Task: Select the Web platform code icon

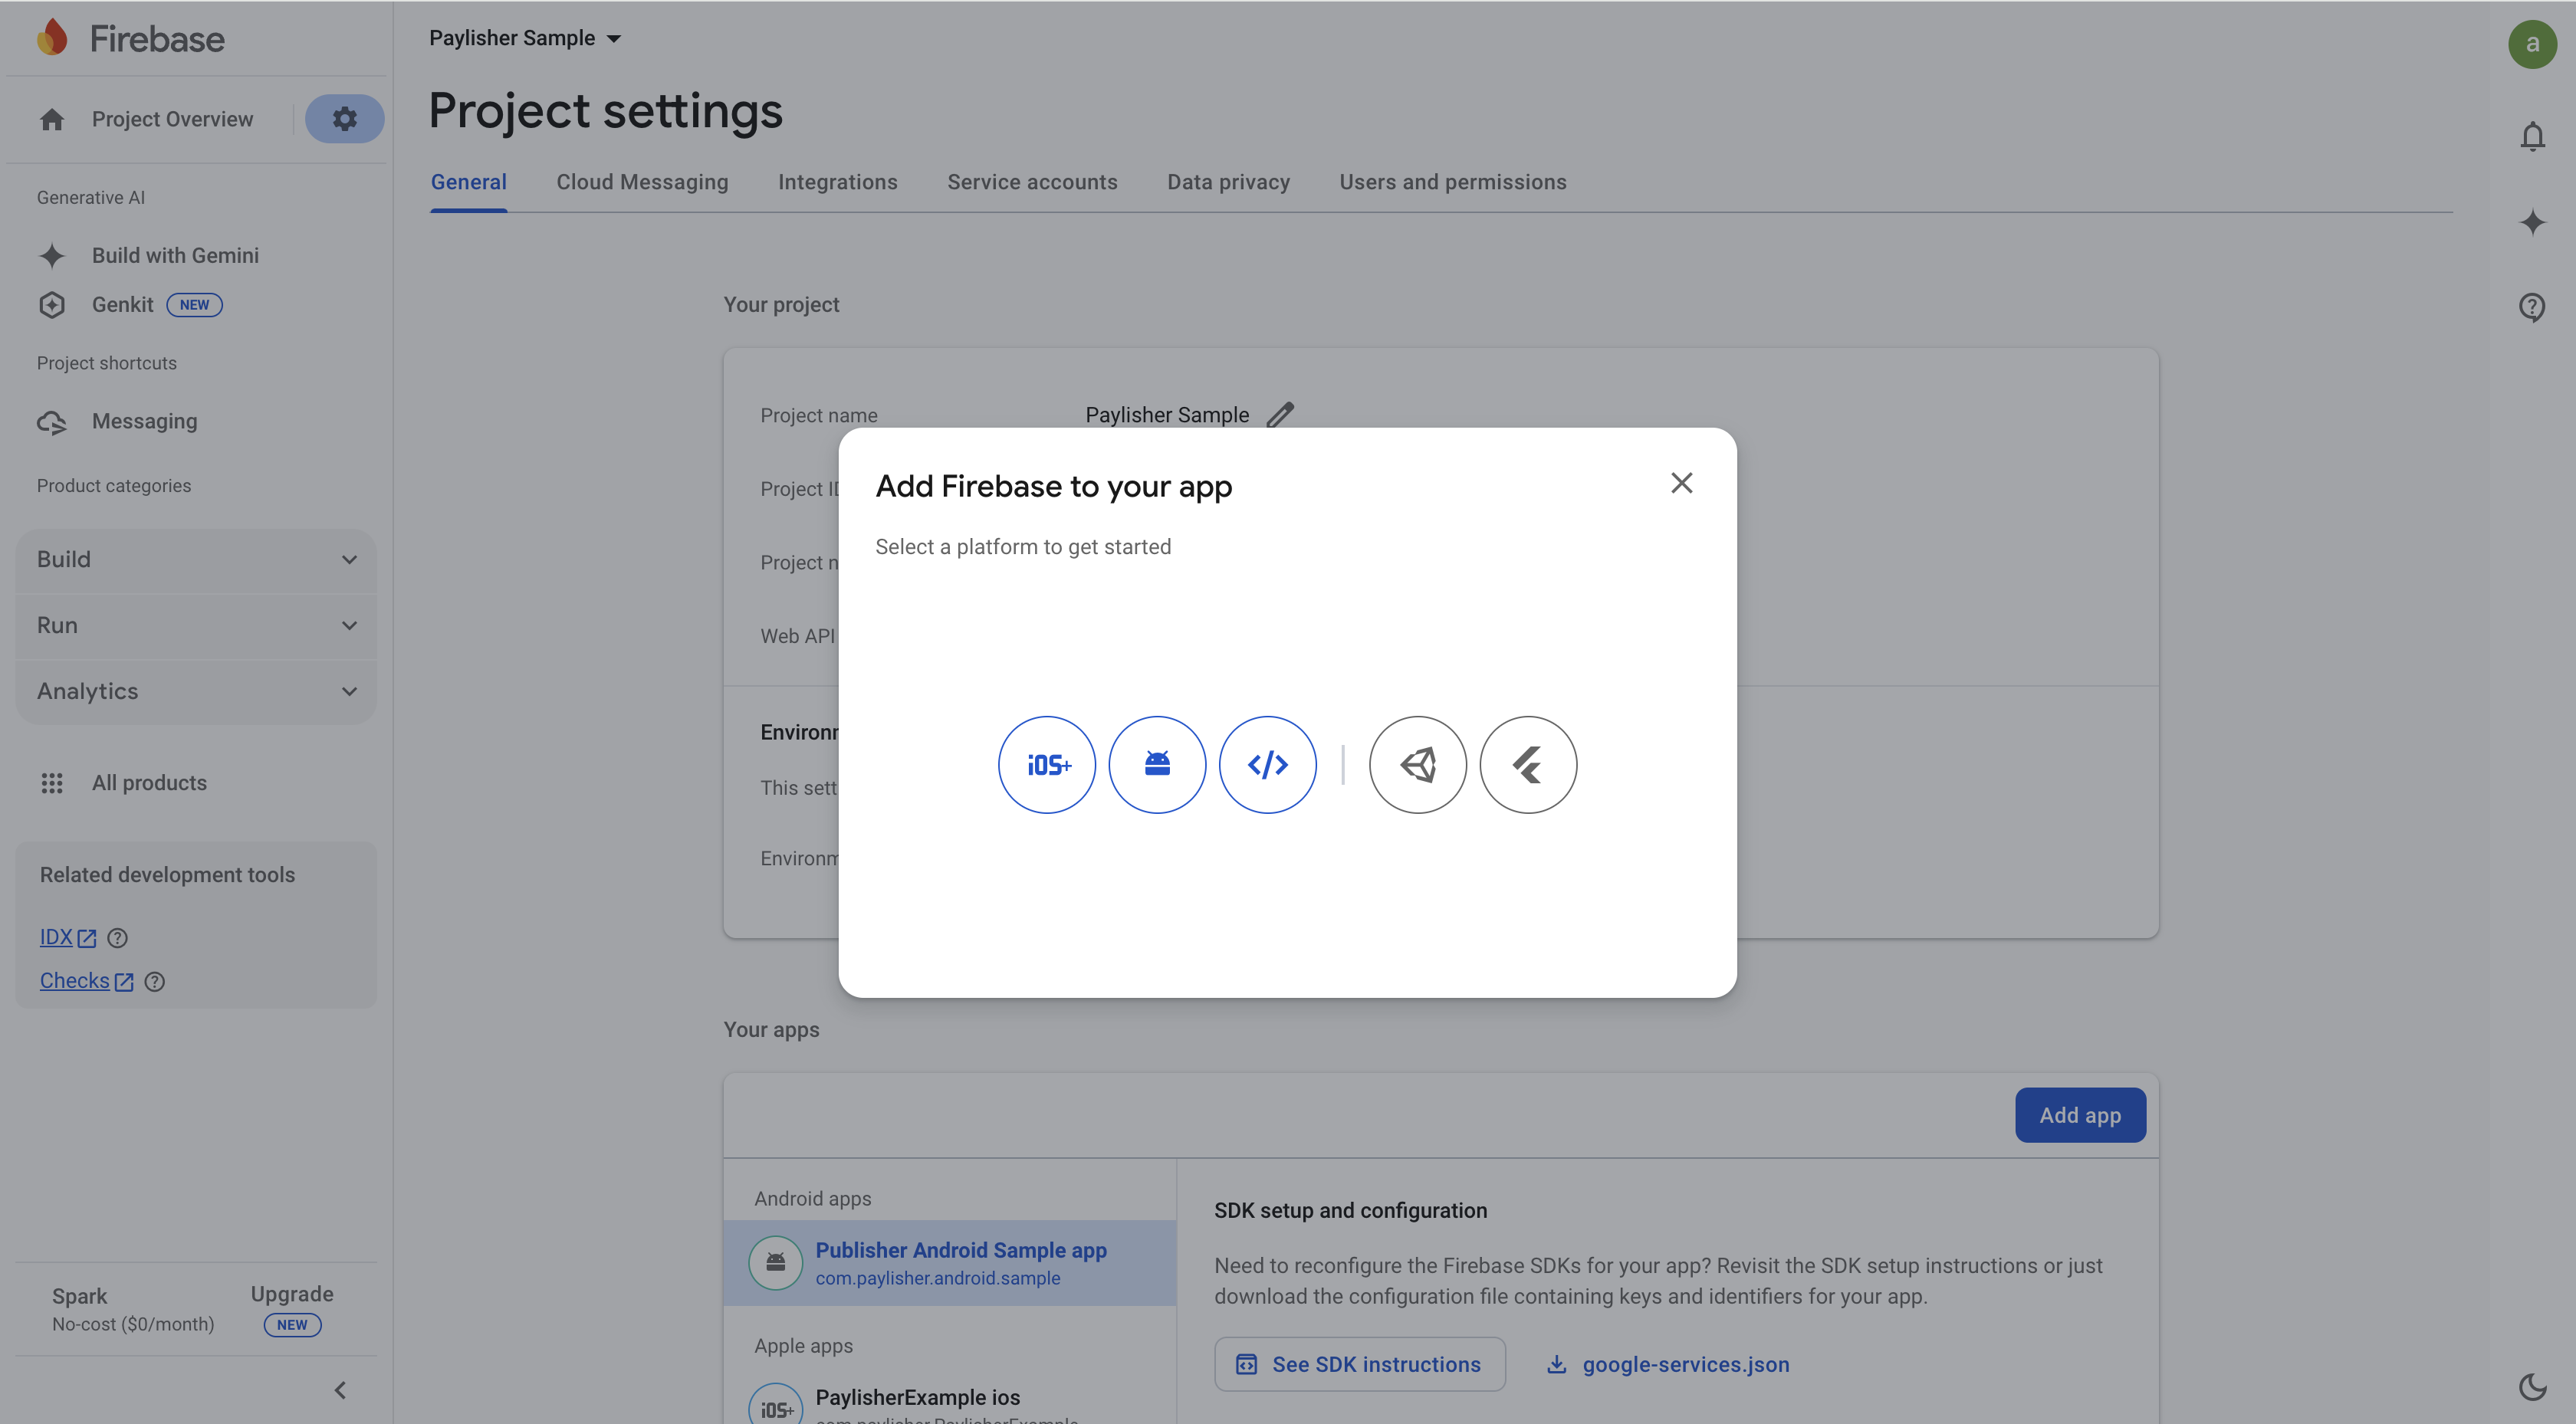Action: pos(1267,765)
